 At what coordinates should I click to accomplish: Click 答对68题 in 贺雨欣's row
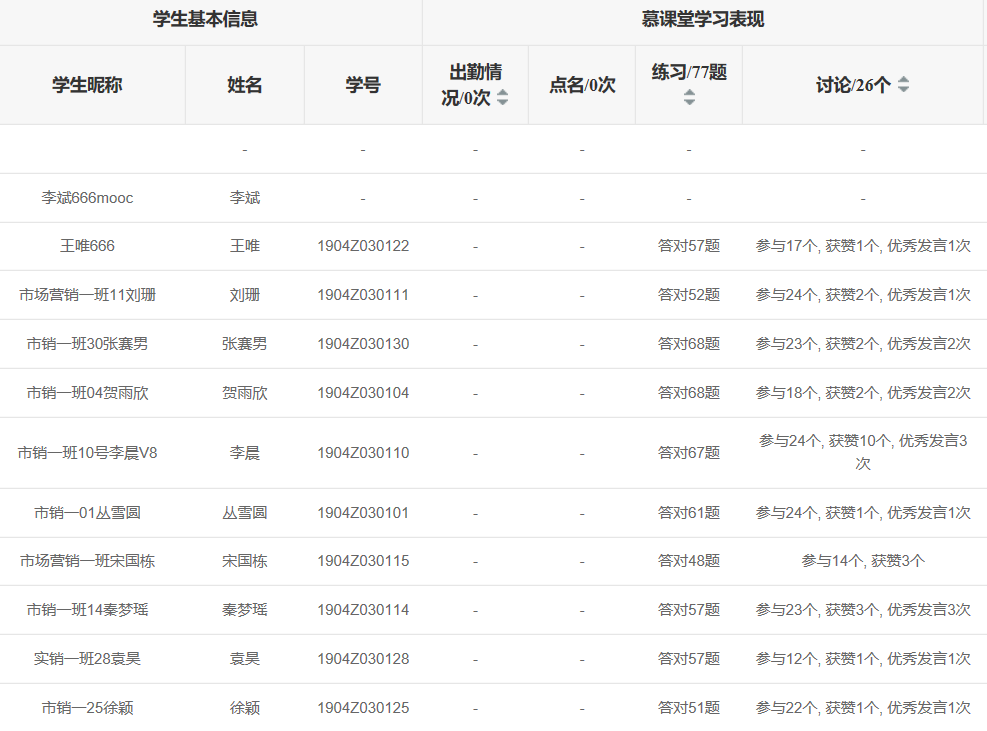(x=688, y=393)
